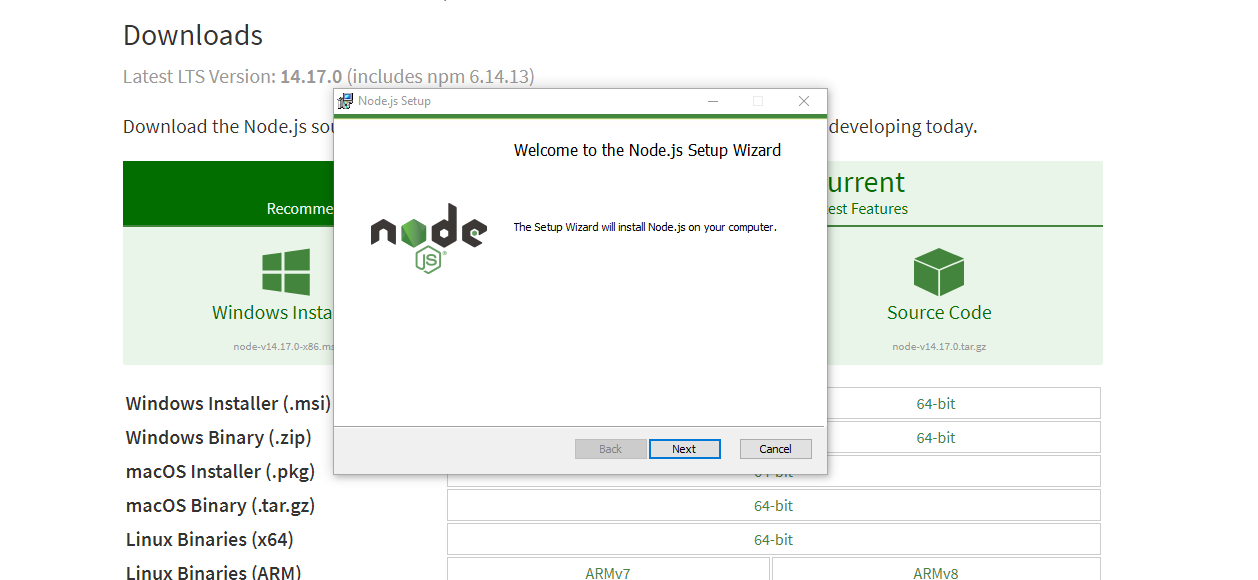Click the macOS Installer (.pkg) row label
This screenshot has height=580, width=1258.
pyautogui.click(x=220, y=472)
